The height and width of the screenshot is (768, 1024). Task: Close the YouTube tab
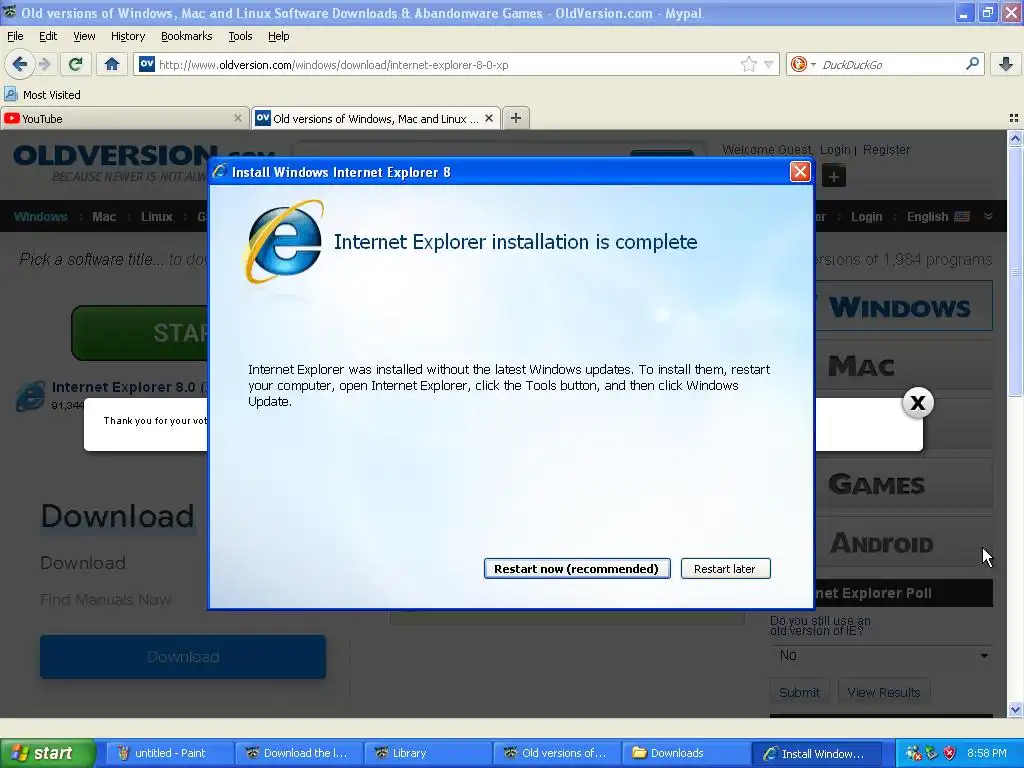[238, 118]
